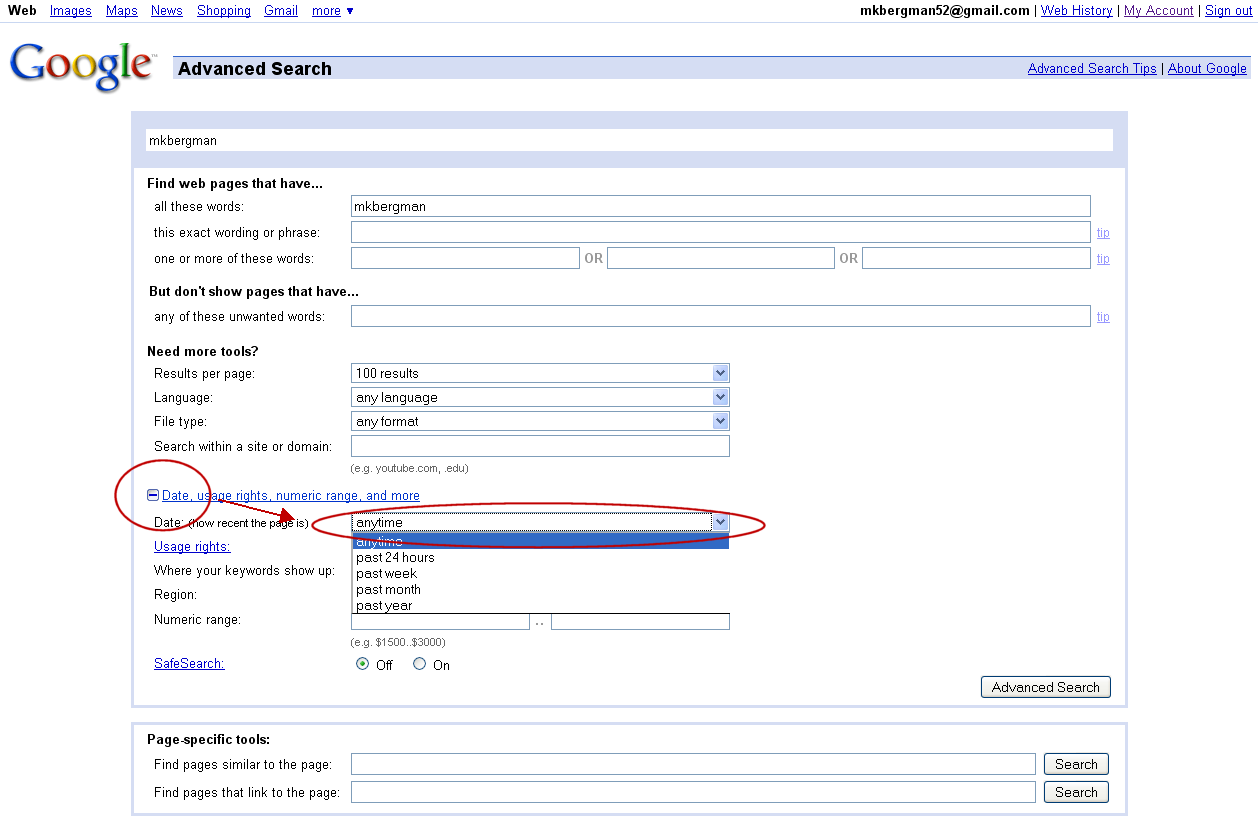Click third 'one or more' OR field

[976, 258]
